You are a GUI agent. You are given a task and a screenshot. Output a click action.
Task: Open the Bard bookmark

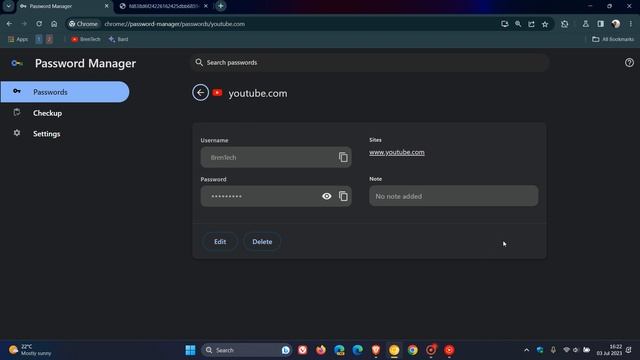tap(118, 39)
